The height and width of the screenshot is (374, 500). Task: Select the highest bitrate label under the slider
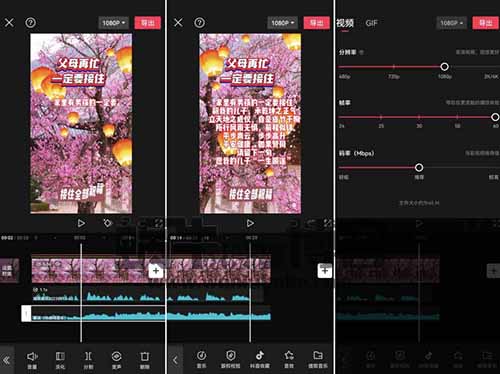coord(494,177)
